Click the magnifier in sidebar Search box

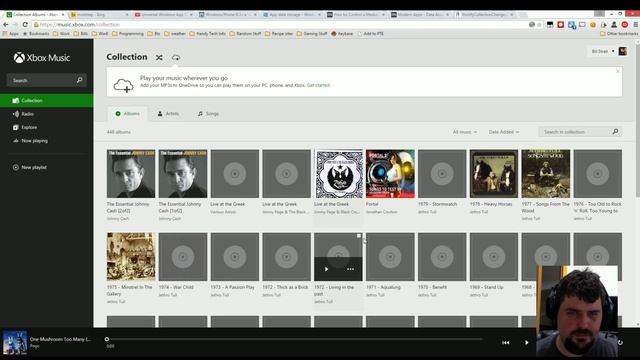coord(80,80)
